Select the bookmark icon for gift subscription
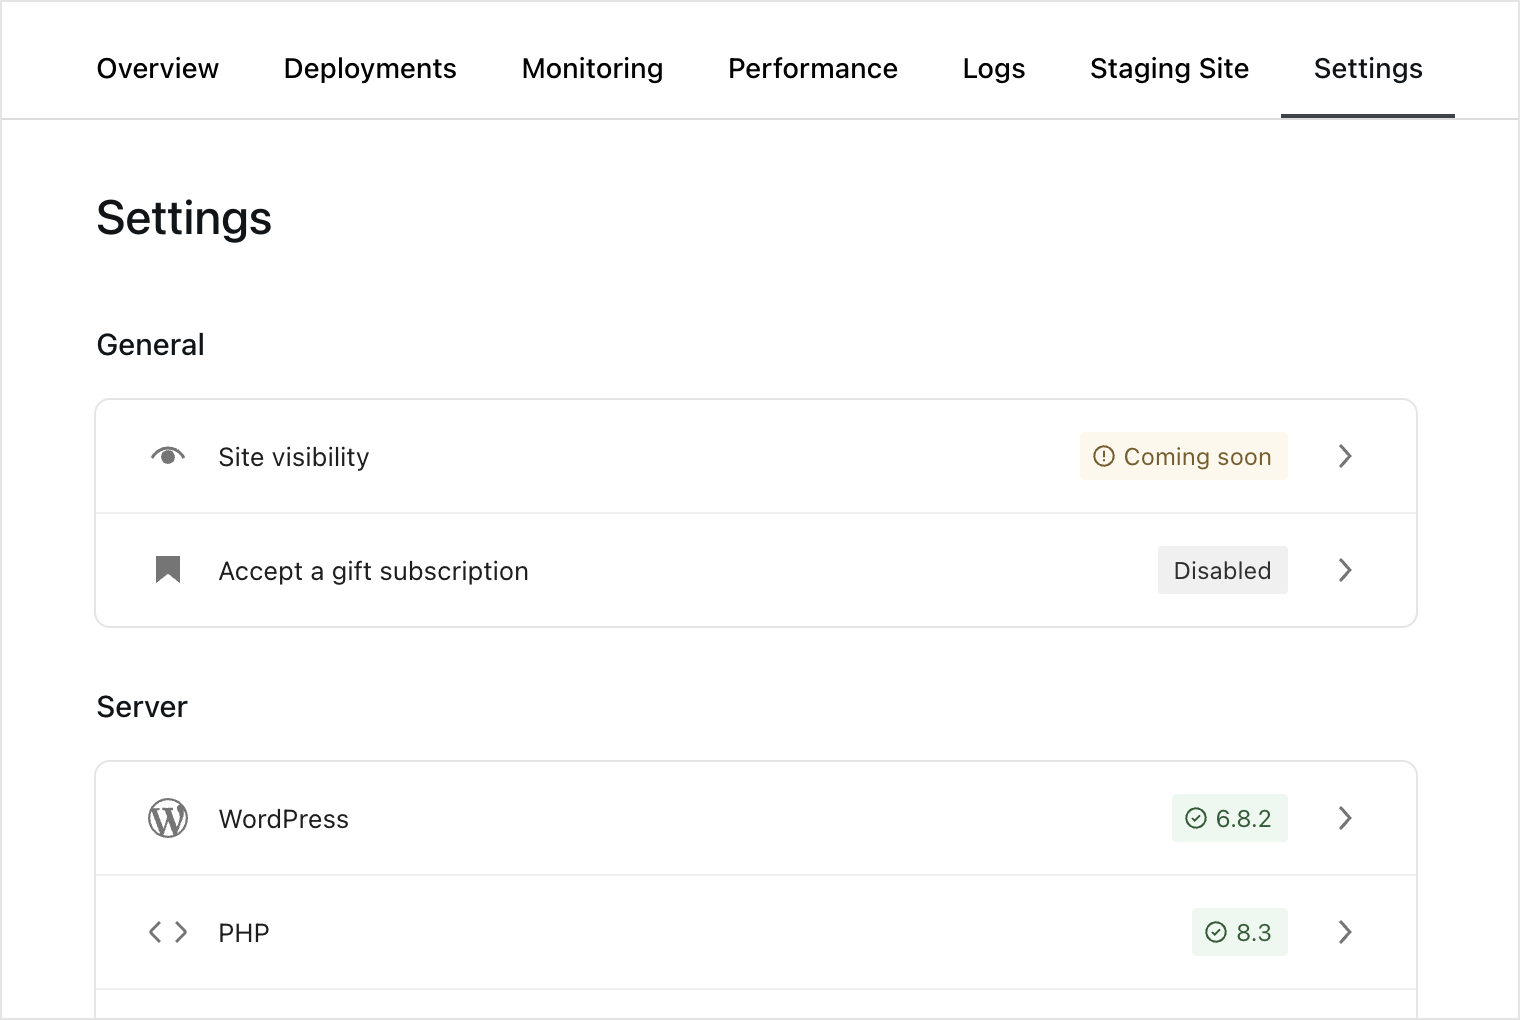Image resolution: width=1520 pixels, height=1020 pixels. tap(167, 569)
